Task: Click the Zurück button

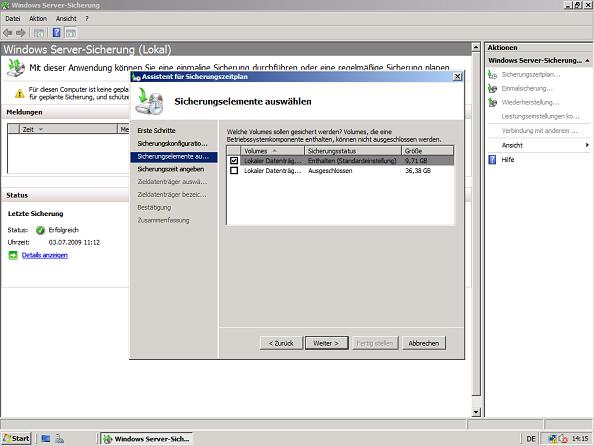Action: (281, 343)
